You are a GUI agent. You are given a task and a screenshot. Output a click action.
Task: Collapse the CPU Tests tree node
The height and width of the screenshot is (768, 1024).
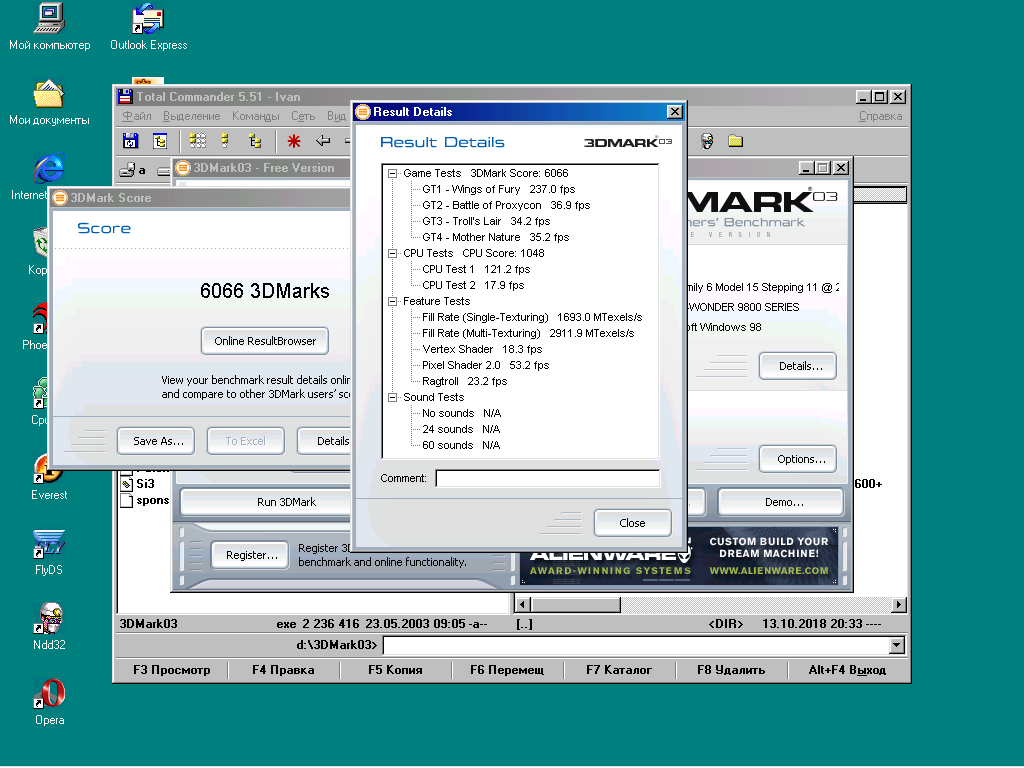click(393, 253)
